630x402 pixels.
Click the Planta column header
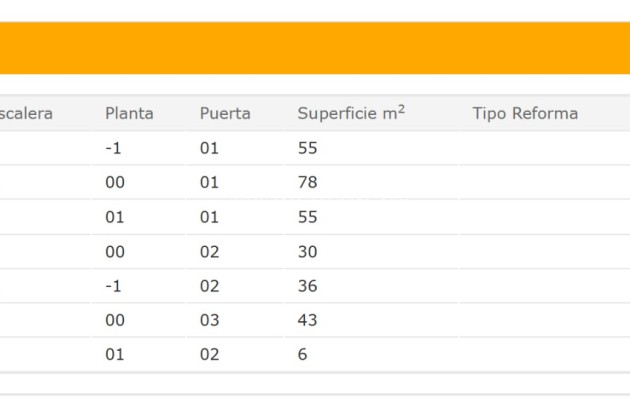coord(129,114)
